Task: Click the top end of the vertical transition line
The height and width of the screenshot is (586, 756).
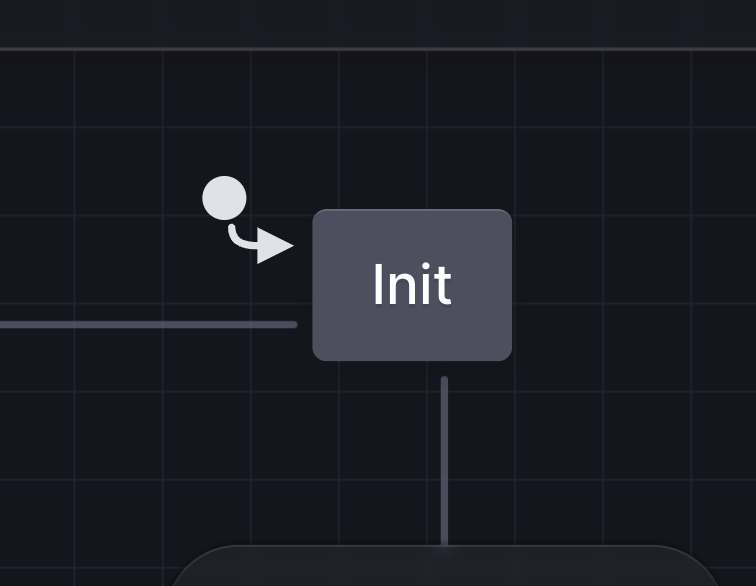Action: click(444, 381)
